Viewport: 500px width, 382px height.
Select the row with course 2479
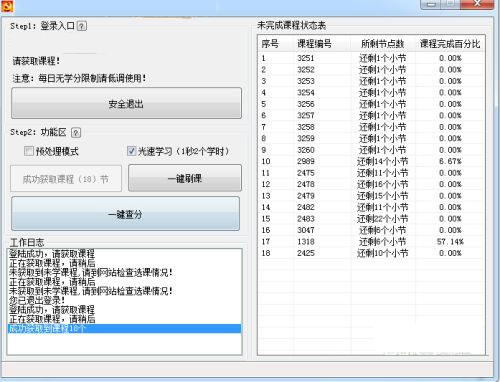click(371, 196)
